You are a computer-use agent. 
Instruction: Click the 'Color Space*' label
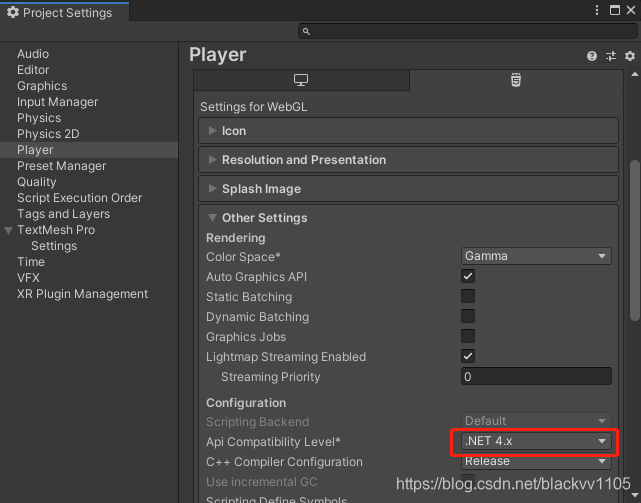(243, 257)
